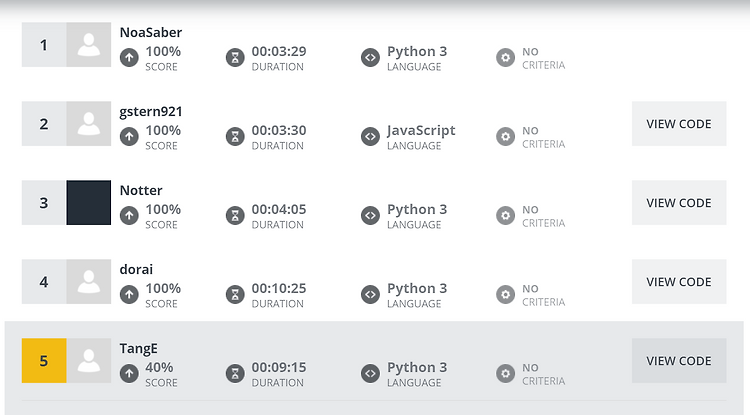View code for TangE's 40% solution
Image resolution: width=750 pixels, height=415 pixels.
[679, 361]
